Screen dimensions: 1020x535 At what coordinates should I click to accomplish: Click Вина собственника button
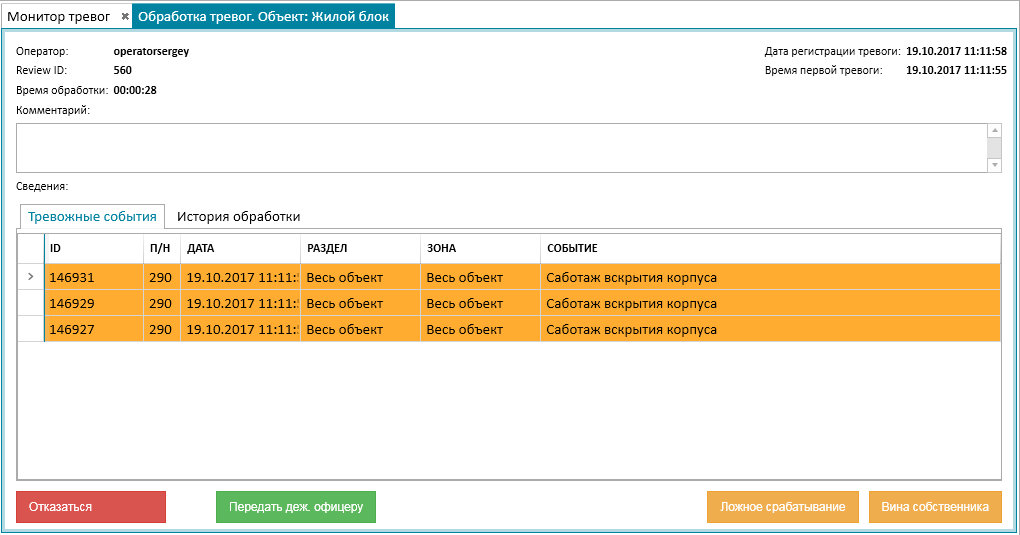(x=935, y=507)
